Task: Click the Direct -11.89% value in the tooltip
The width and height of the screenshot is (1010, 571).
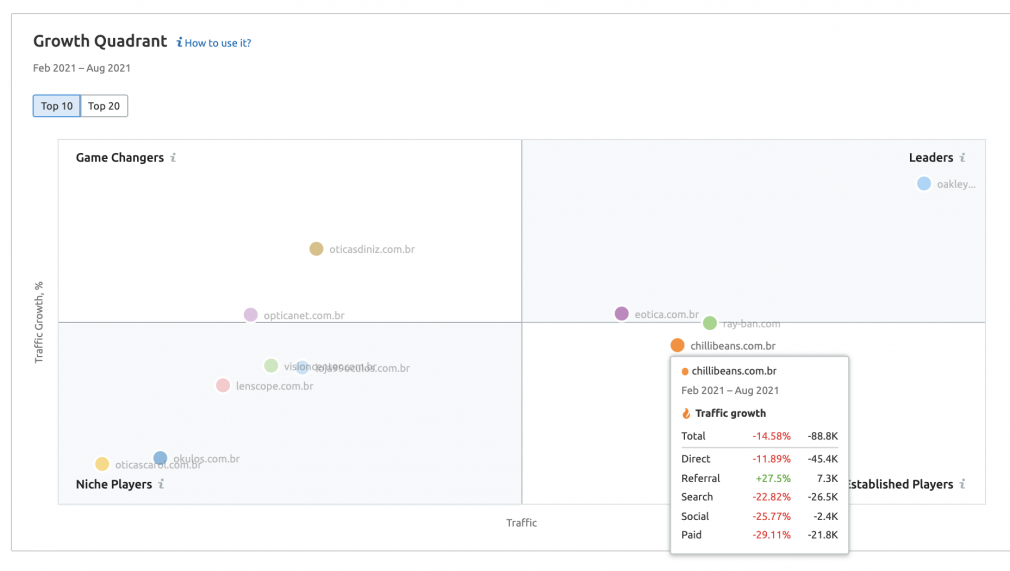Action: [x=771, y=459]
